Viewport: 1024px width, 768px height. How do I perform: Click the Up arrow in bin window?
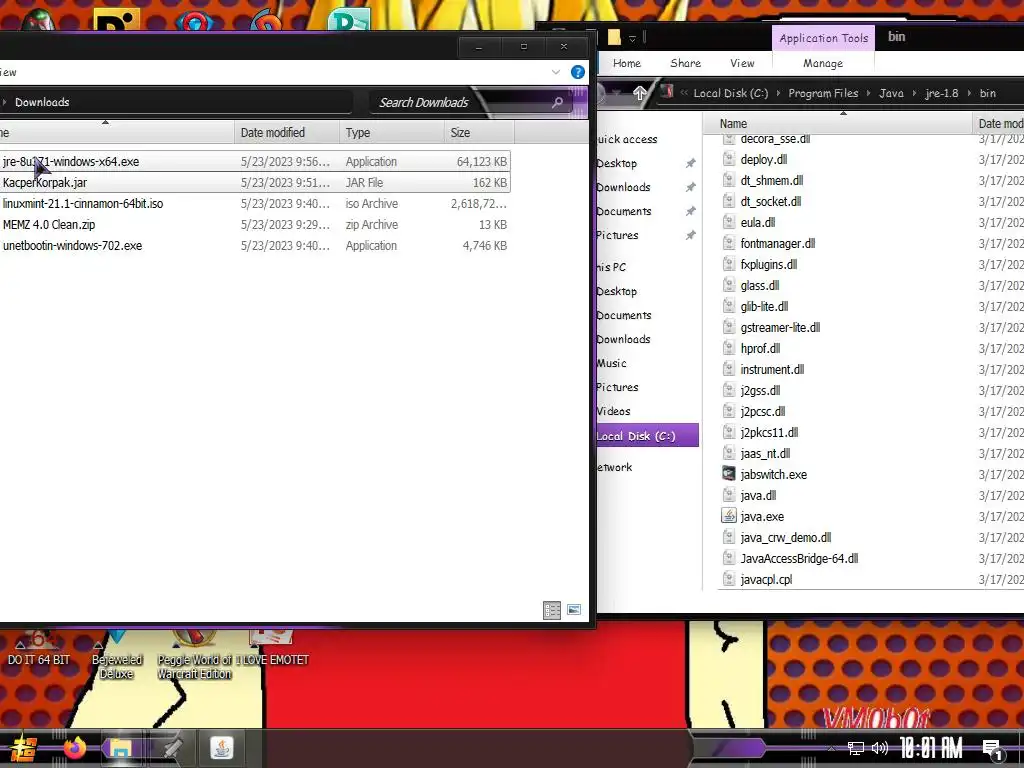pos(640,93)
